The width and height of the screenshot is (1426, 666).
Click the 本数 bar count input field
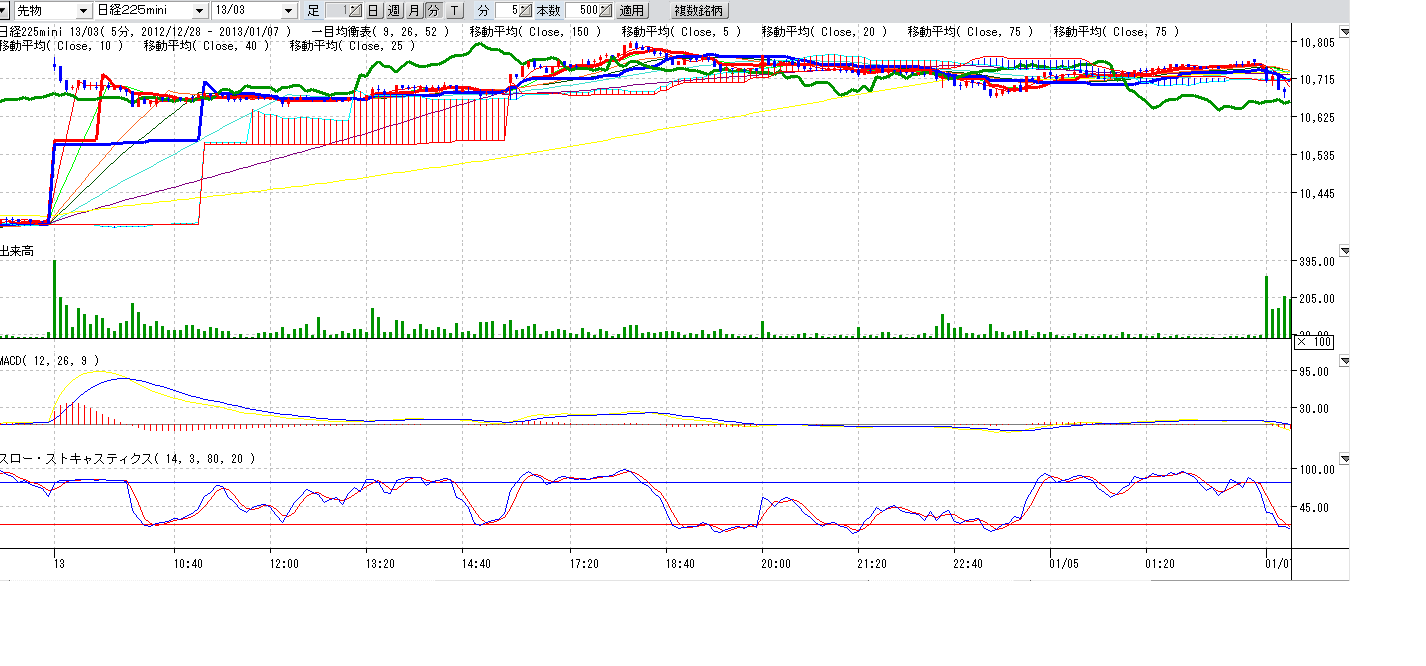pyautogui.click(x=582, y=10)
